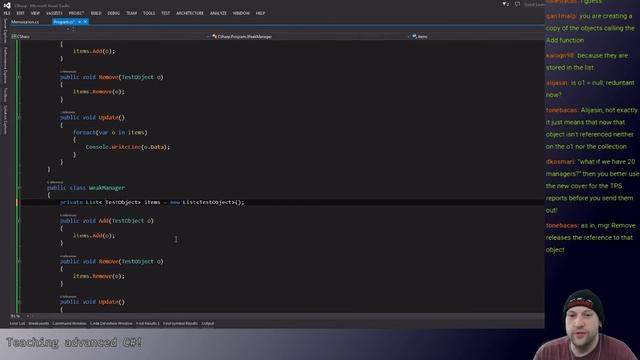Collapse the first Remove method outline
640x360 pixels.
tap(19, 77)
